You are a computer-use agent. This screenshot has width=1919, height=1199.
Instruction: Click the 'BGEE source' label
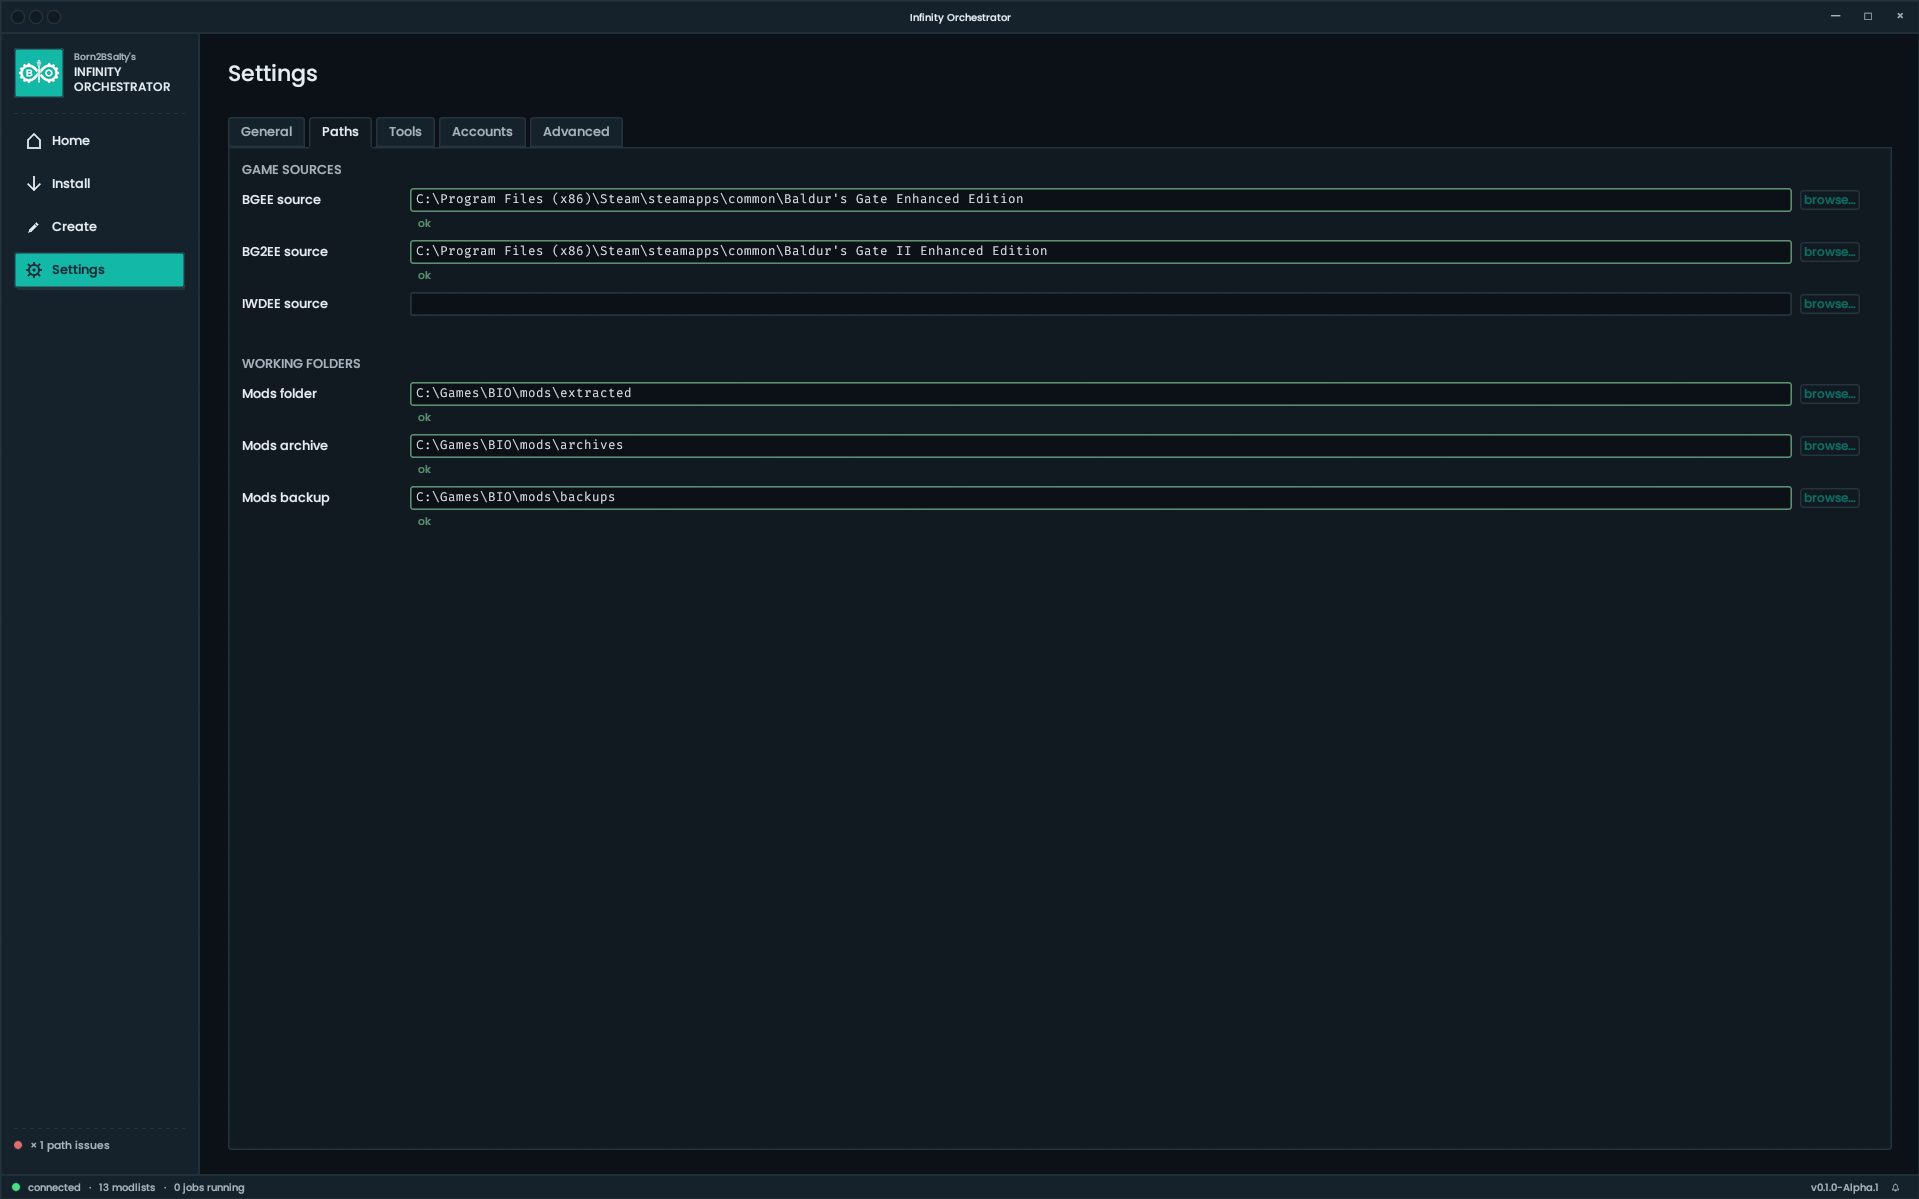(281, 200)
